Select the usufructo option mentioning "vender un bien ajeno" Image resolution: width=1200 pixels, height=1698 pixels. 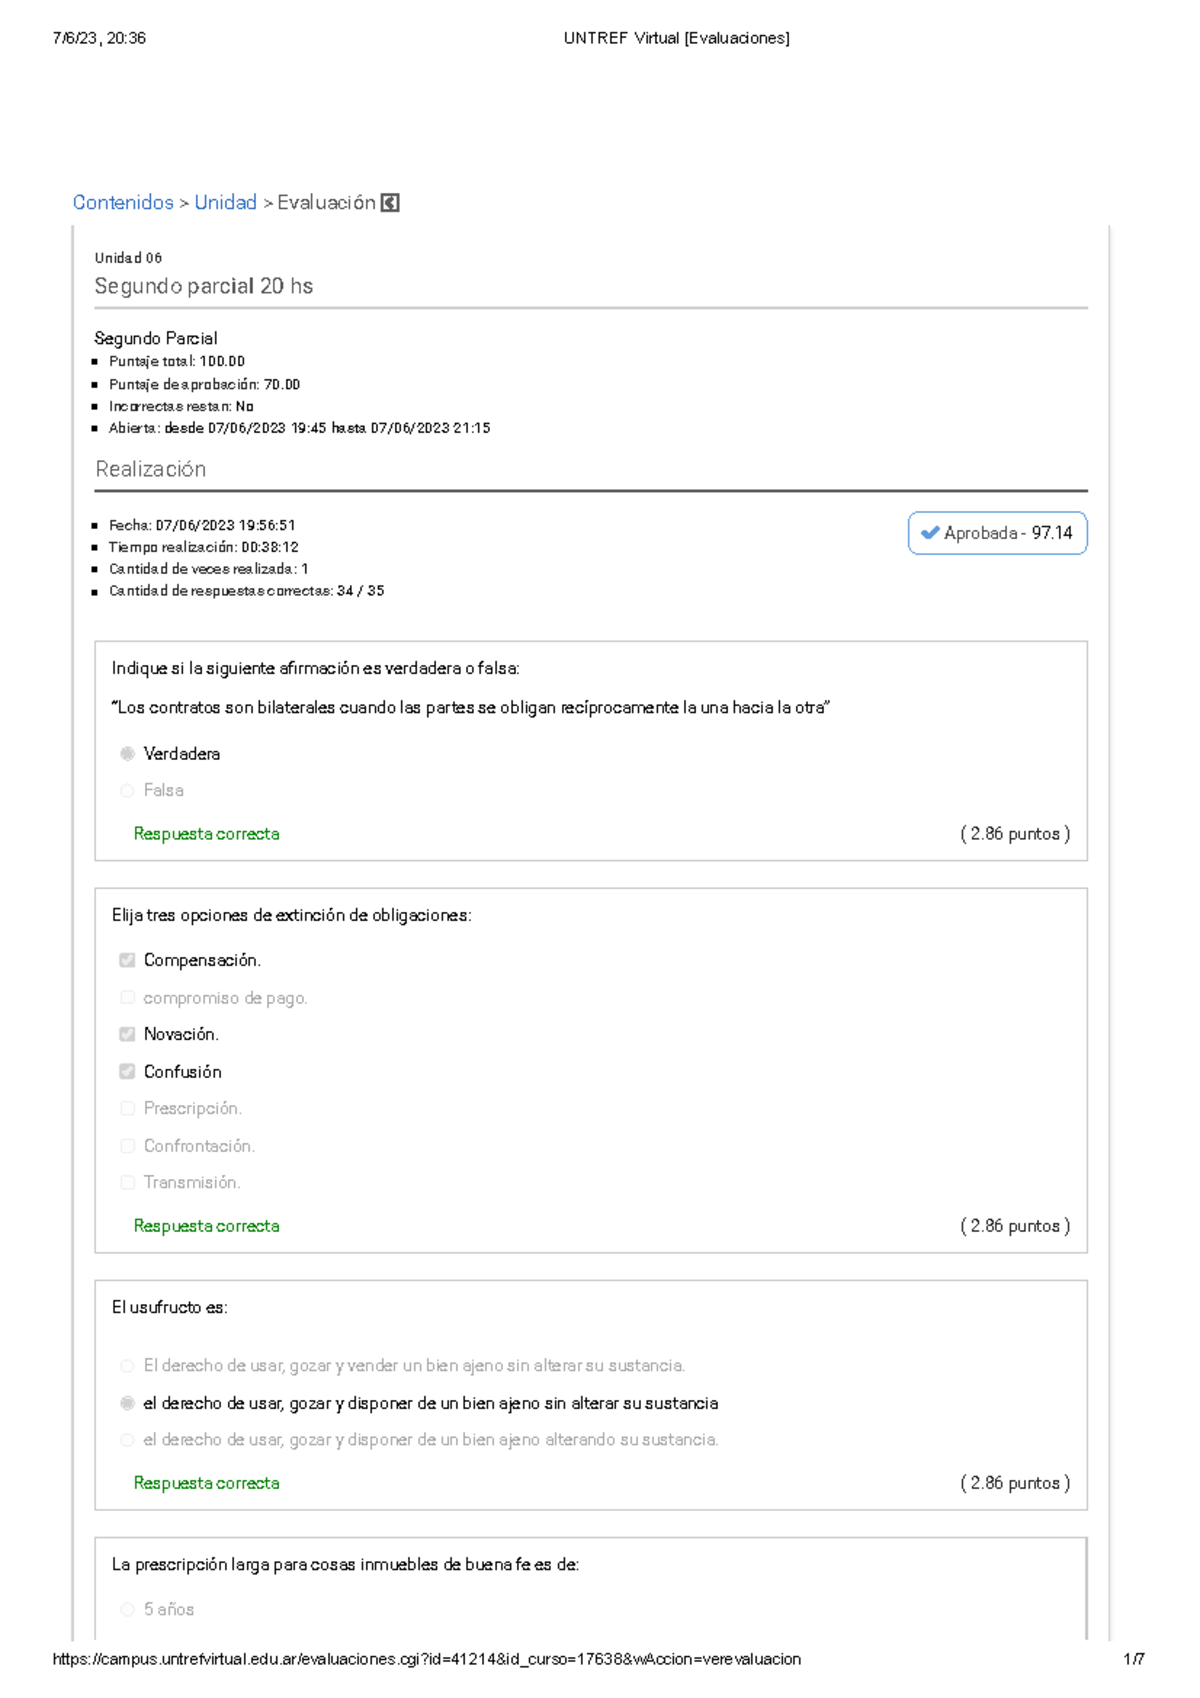[126, 1364]
